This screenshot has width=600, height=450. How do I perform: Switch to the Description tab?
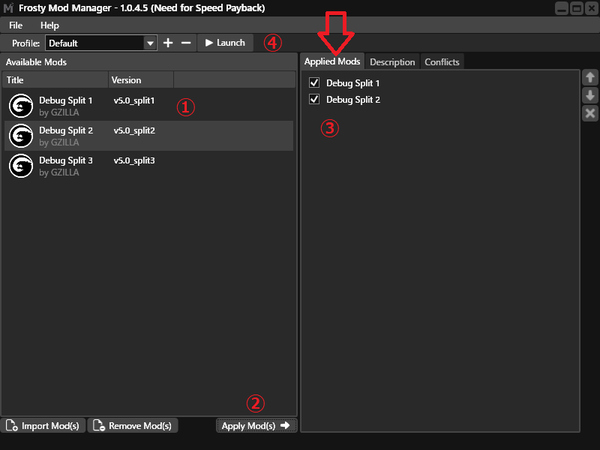coord(392,62)
